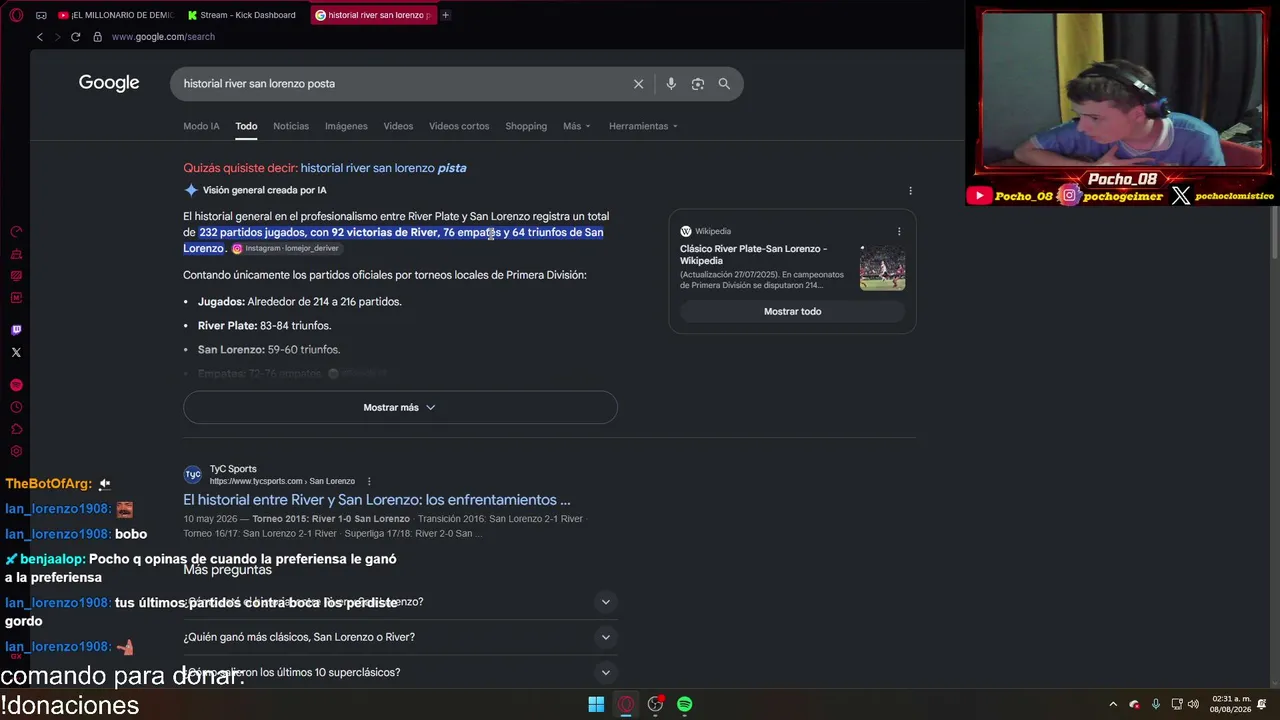This screenshot has height=720, width=1280.
Task: Open clock and date in taskbar
Action: click(x=1231, y=704)
